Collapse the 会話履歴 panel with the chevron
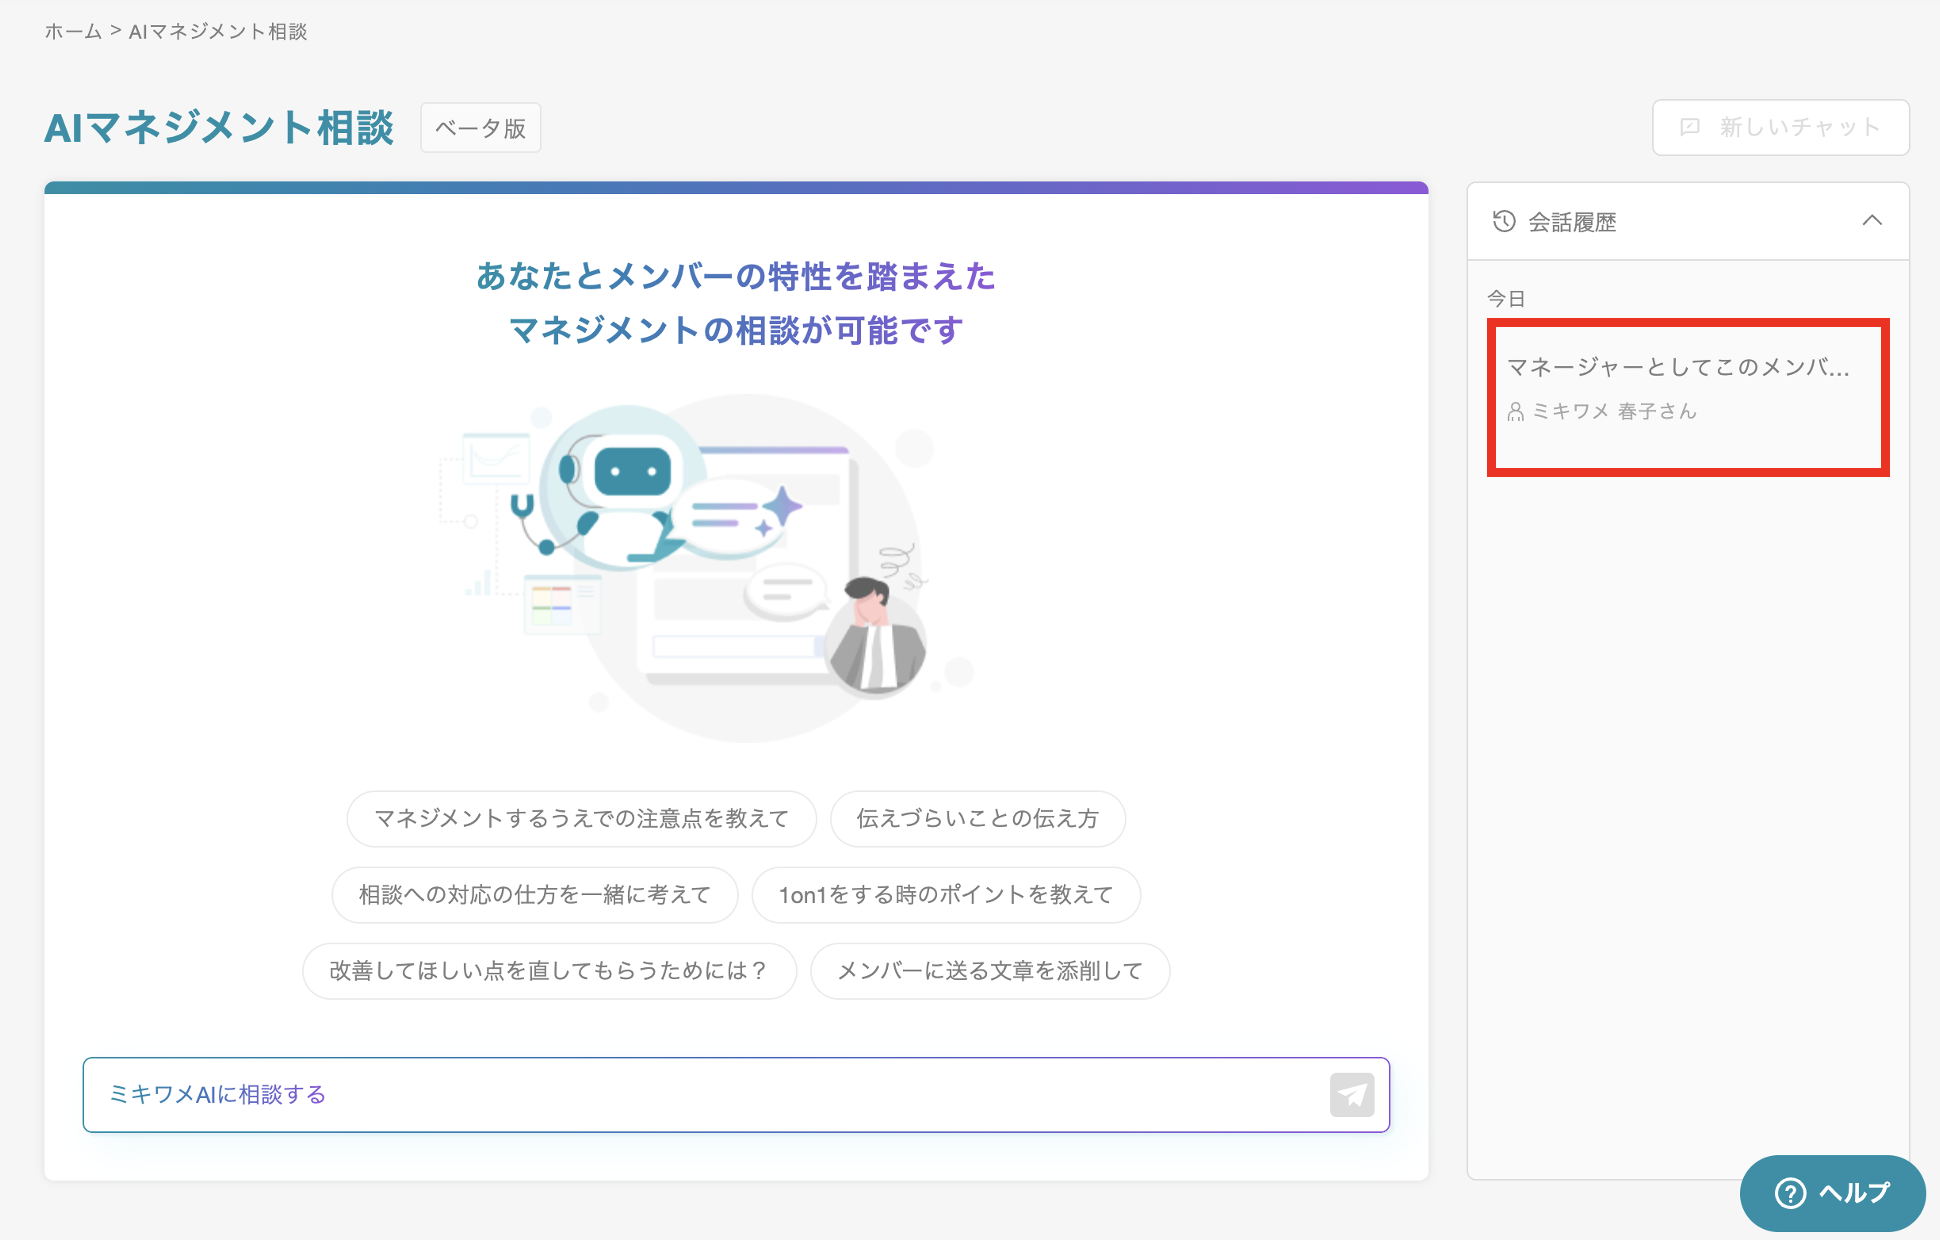Image resolution: width=1940 pixels, height=1240 pixels. click(x=1871, y=221)
